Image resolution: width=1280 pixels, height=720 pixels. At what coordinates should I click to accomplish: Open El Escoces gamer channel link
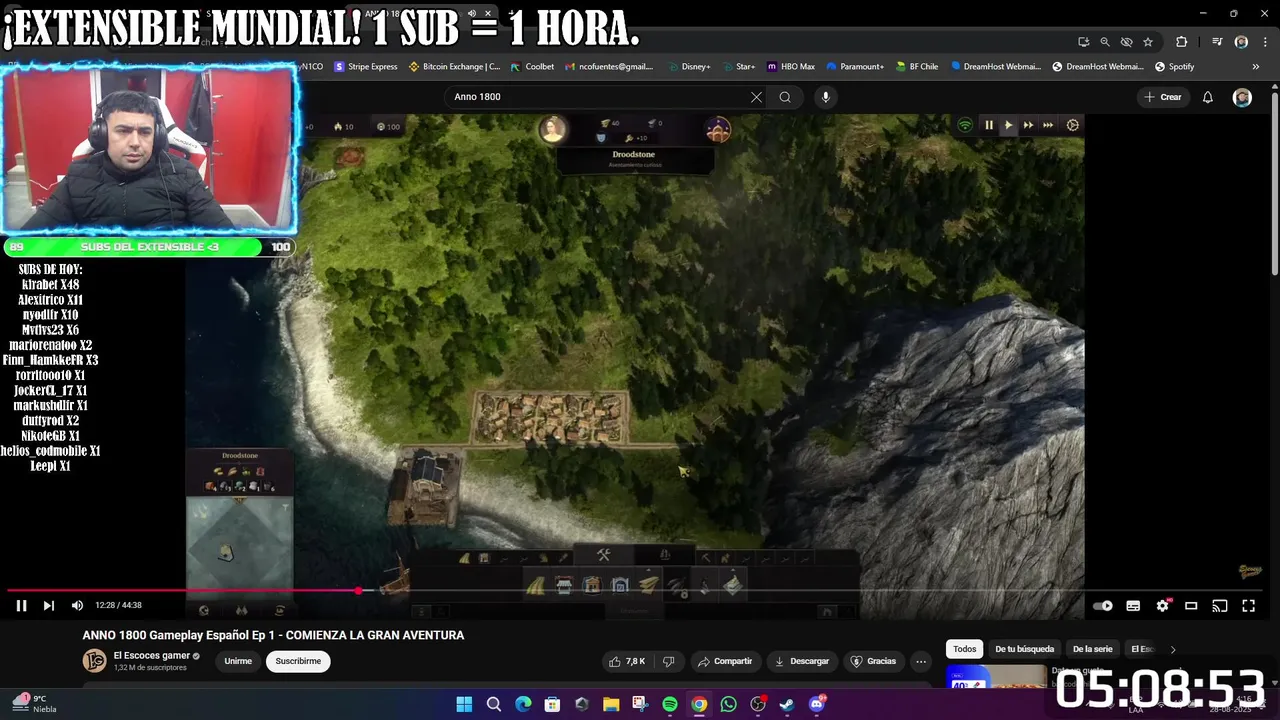click(x=151, y=656)
